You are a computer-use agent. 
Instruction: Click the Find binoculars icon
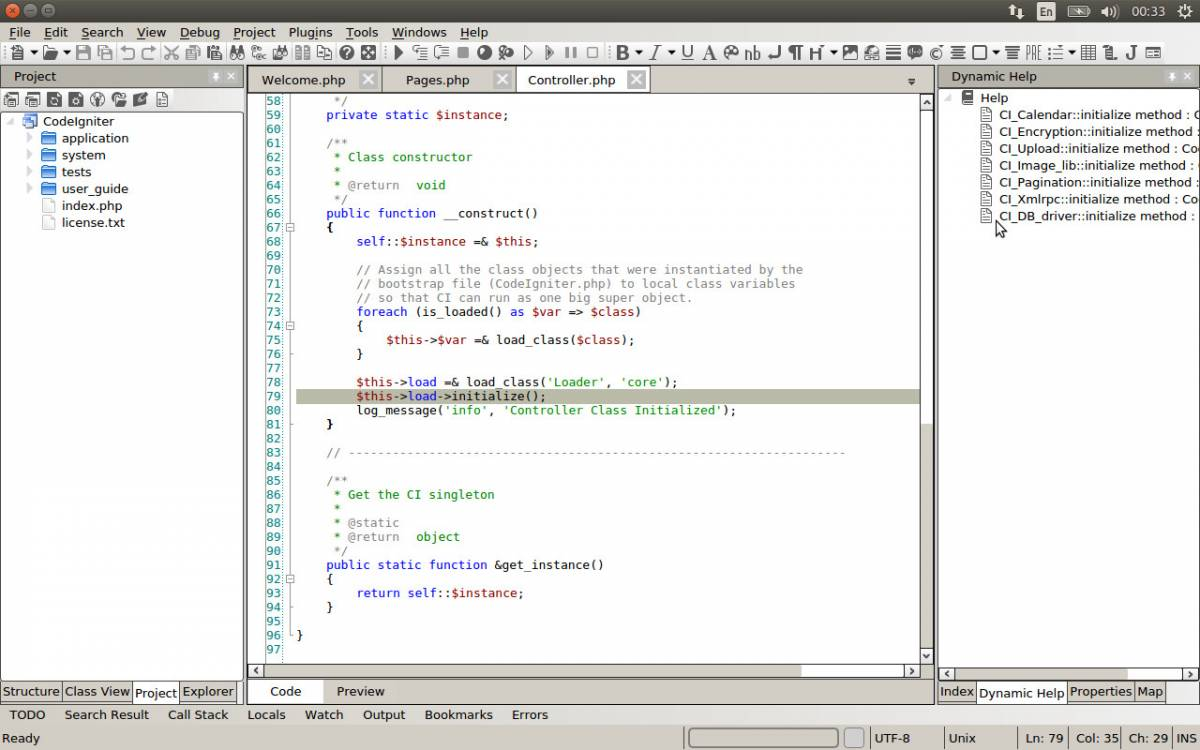coord(237,53)
